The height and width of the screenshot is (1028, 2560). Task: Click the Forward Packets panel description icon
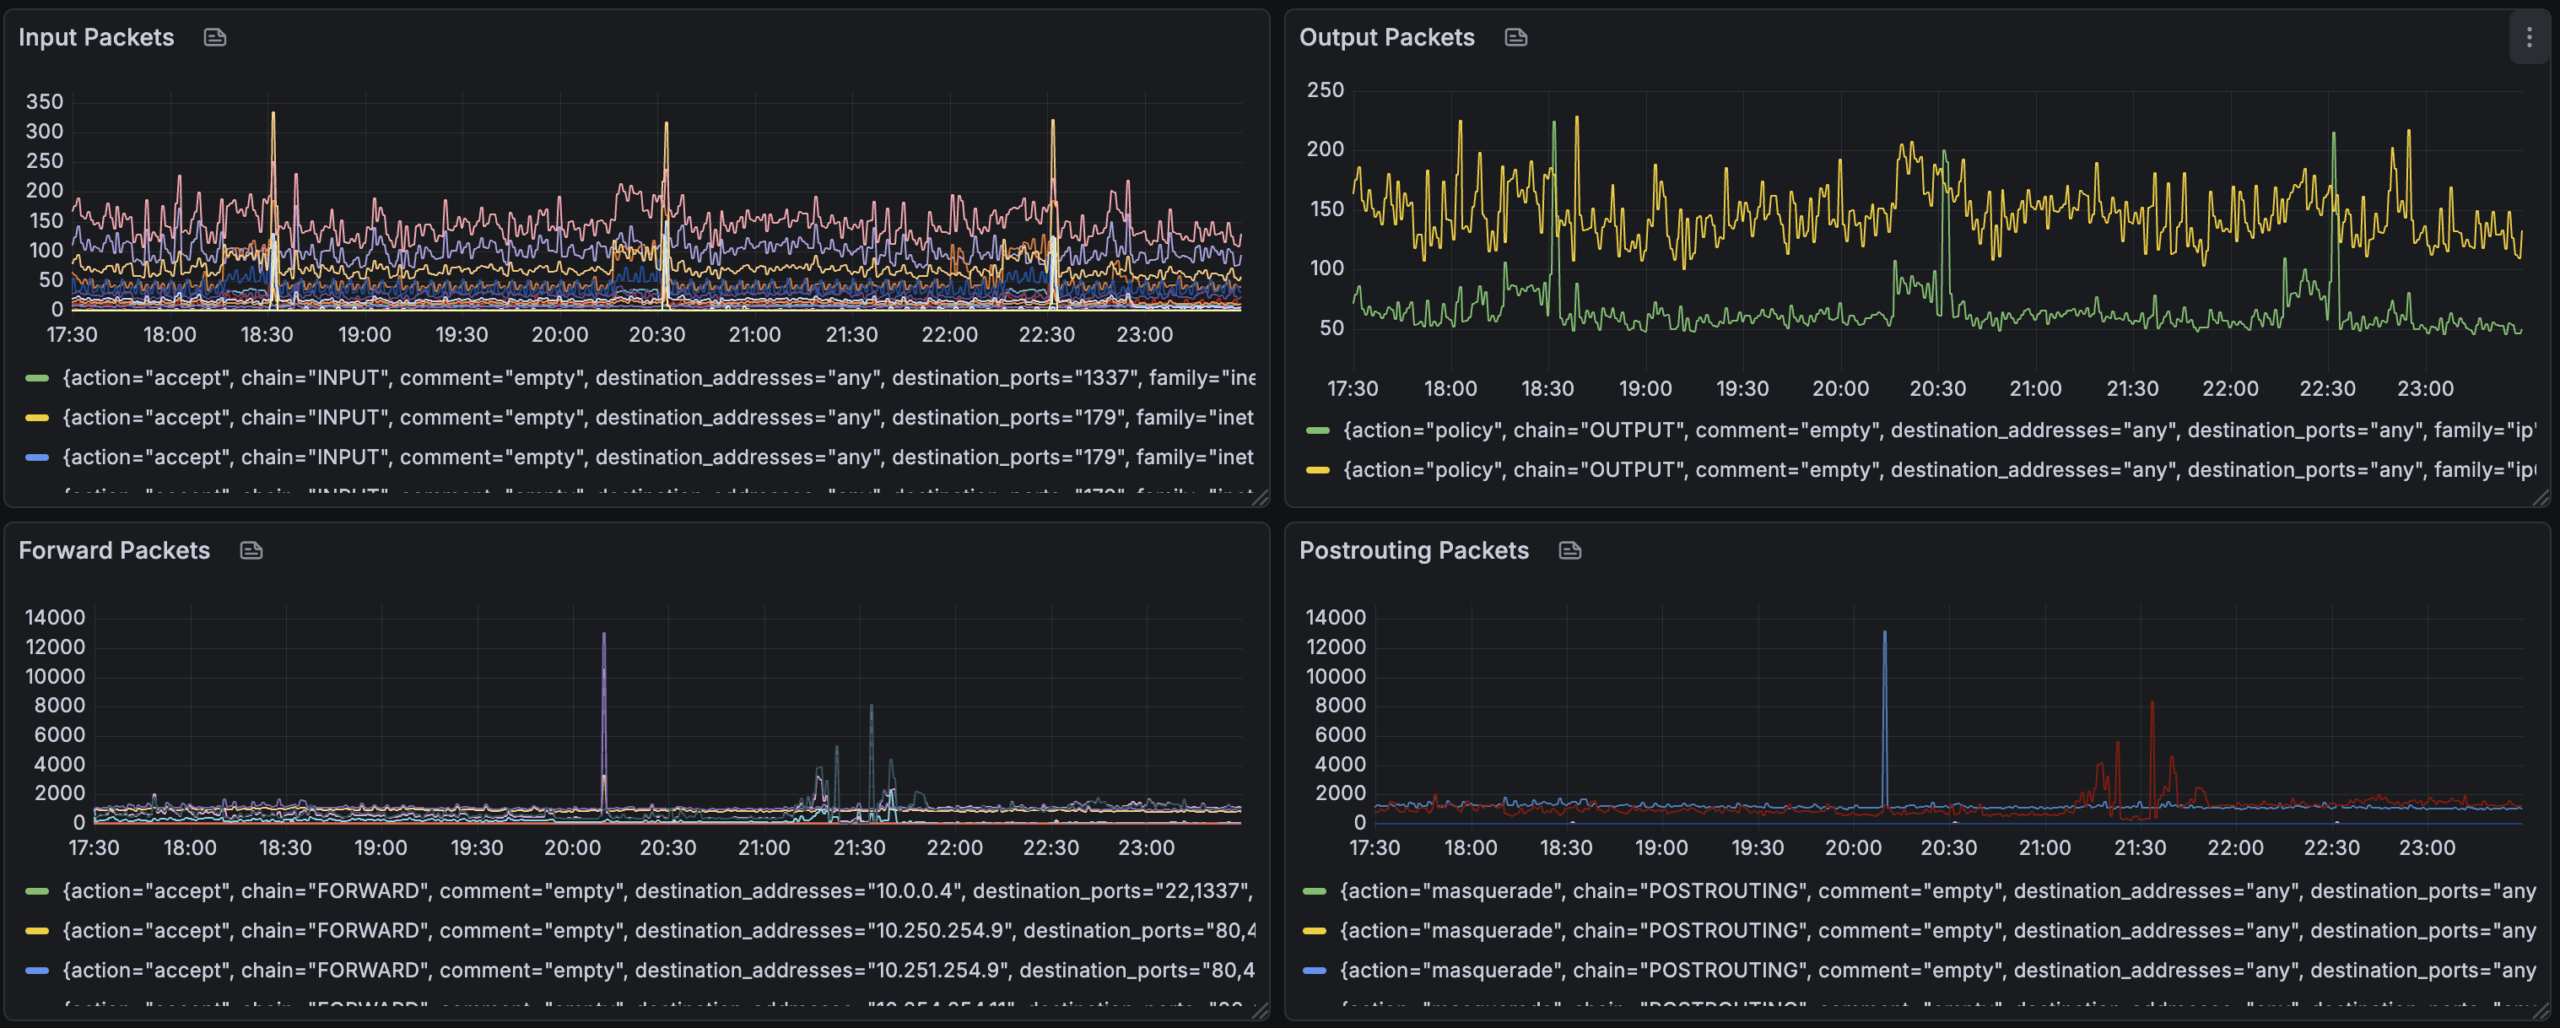point(251,551)
